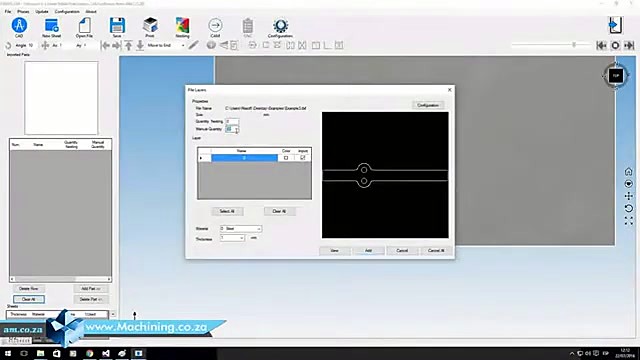Start the Nesting tool icon
640x360 pixels.
pos(182,25)
